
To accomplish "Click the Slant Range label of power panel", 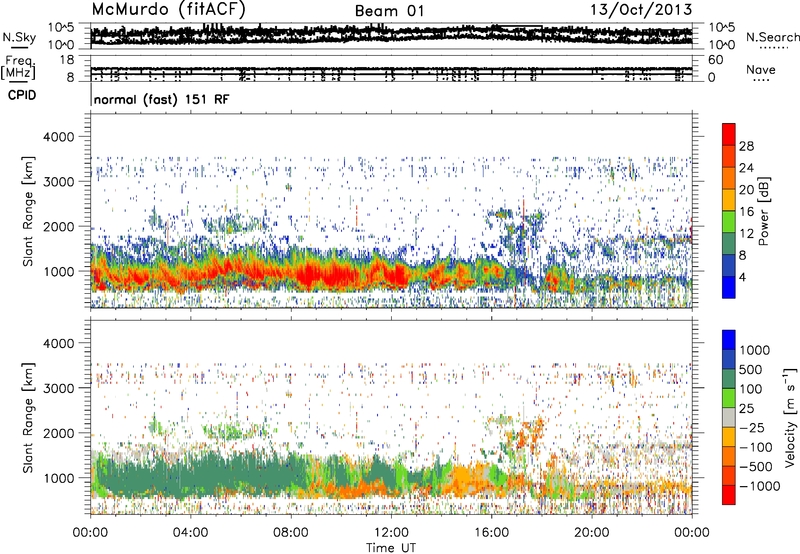I will (28, 211).
